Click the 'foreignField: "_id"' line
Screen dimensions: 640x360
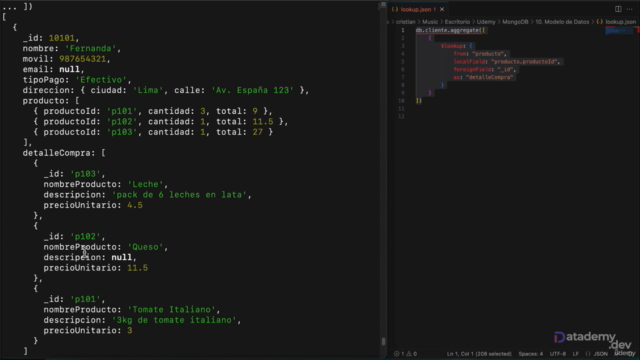[x=484, y=69]
